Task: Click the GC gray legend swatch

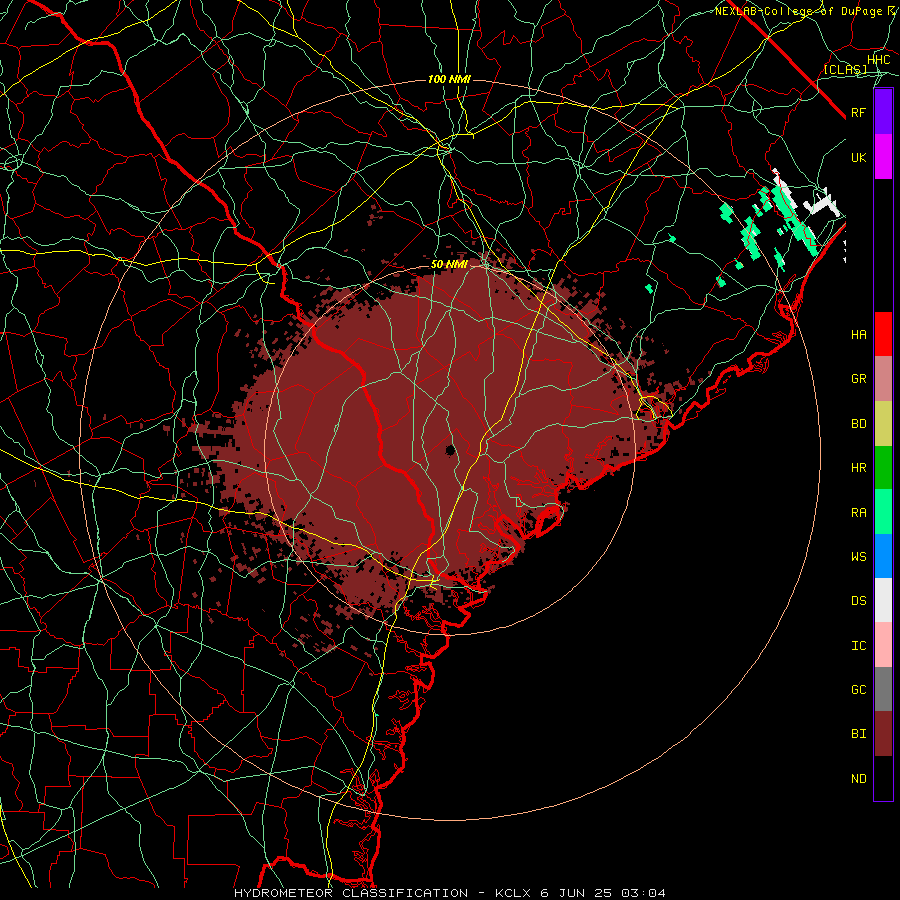Action: [x=883, y=689]
